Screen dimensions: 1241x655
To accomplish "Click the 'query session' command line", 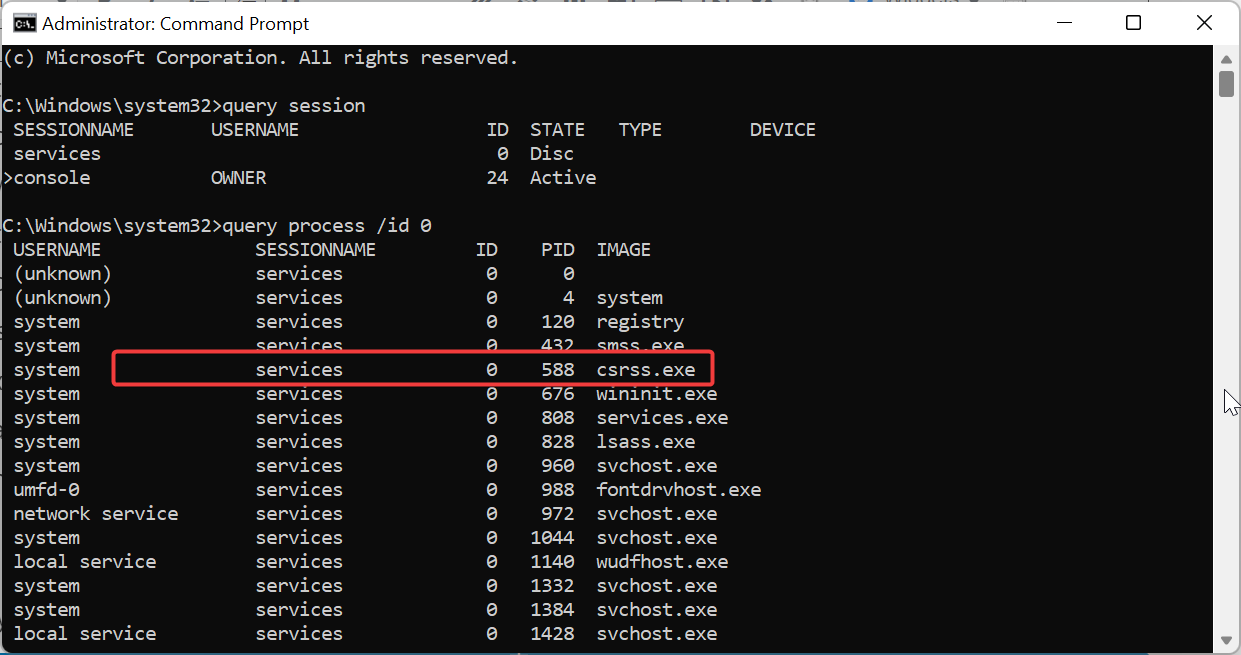I will (184, 106).
